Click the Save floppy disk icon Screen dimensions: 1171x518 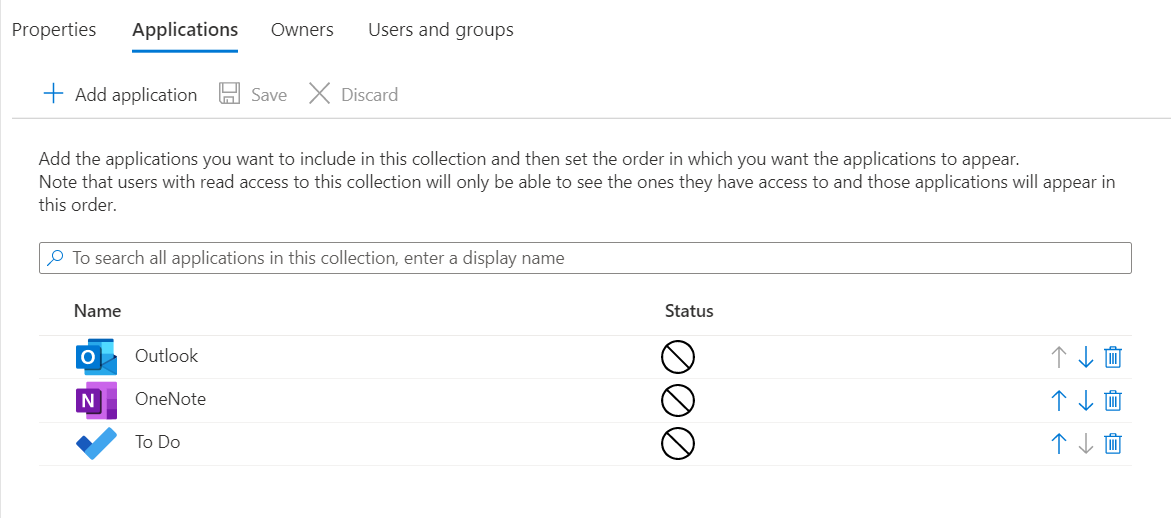[229, 95]
